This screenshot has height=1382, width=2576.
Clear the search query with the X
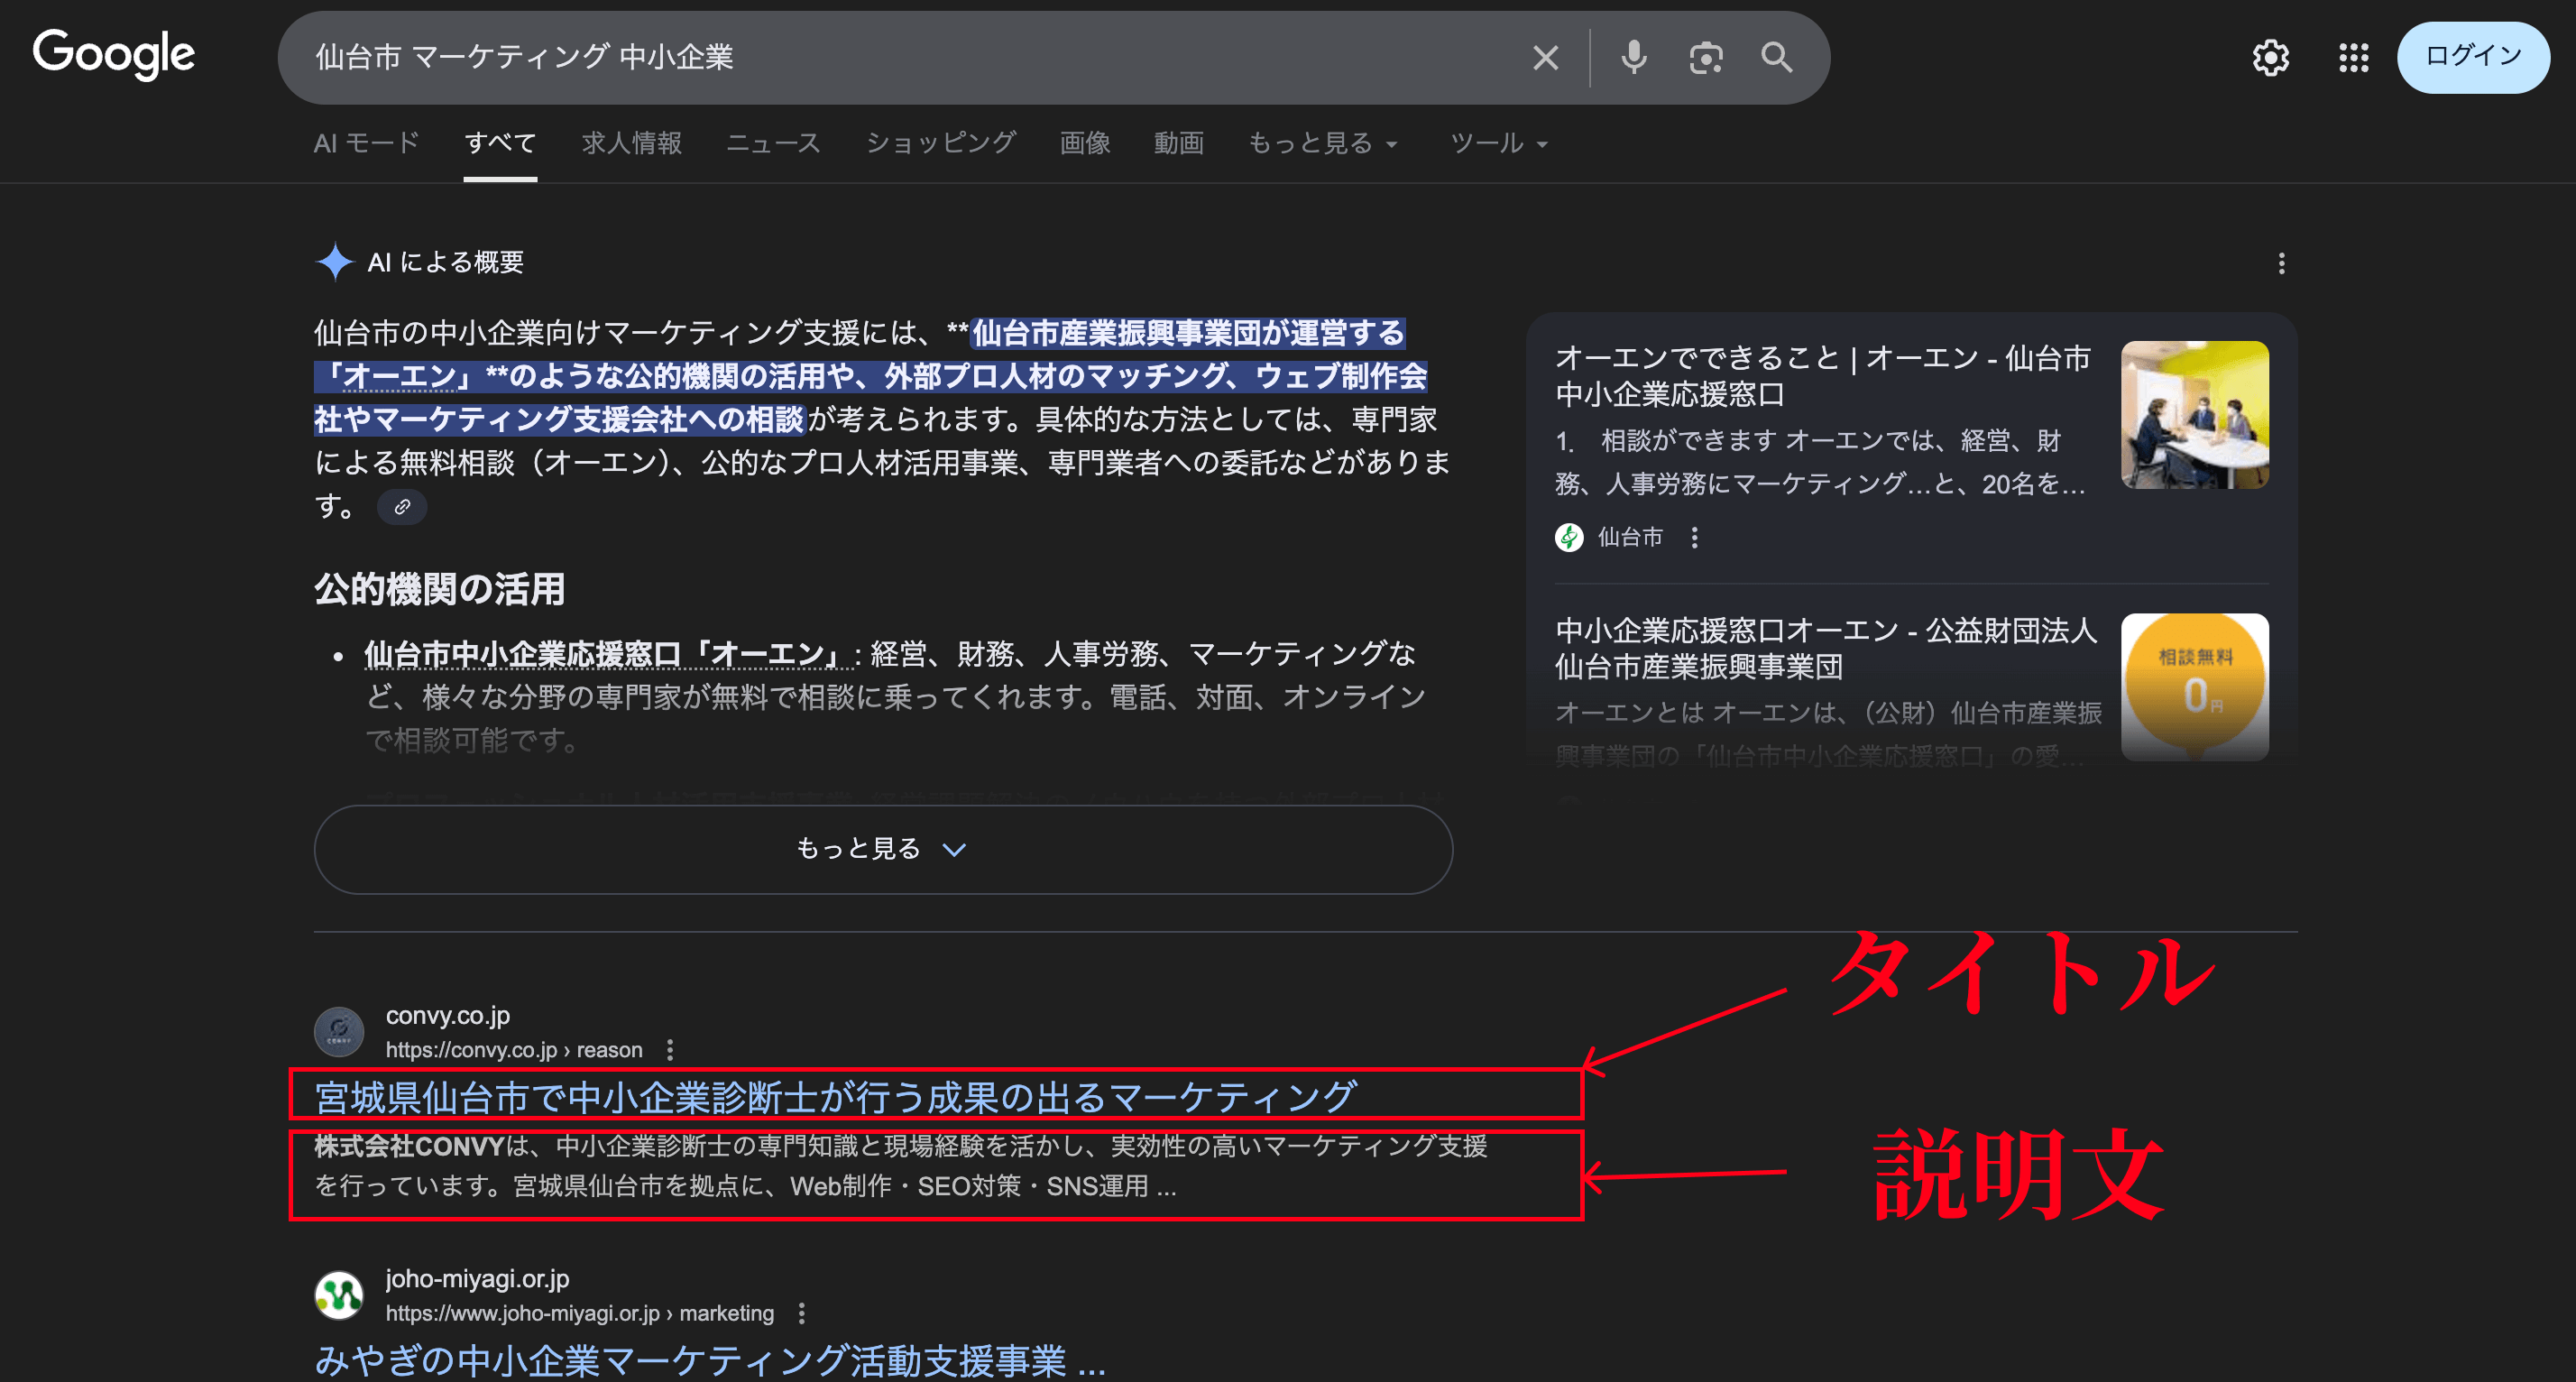tap(1545, 57)
